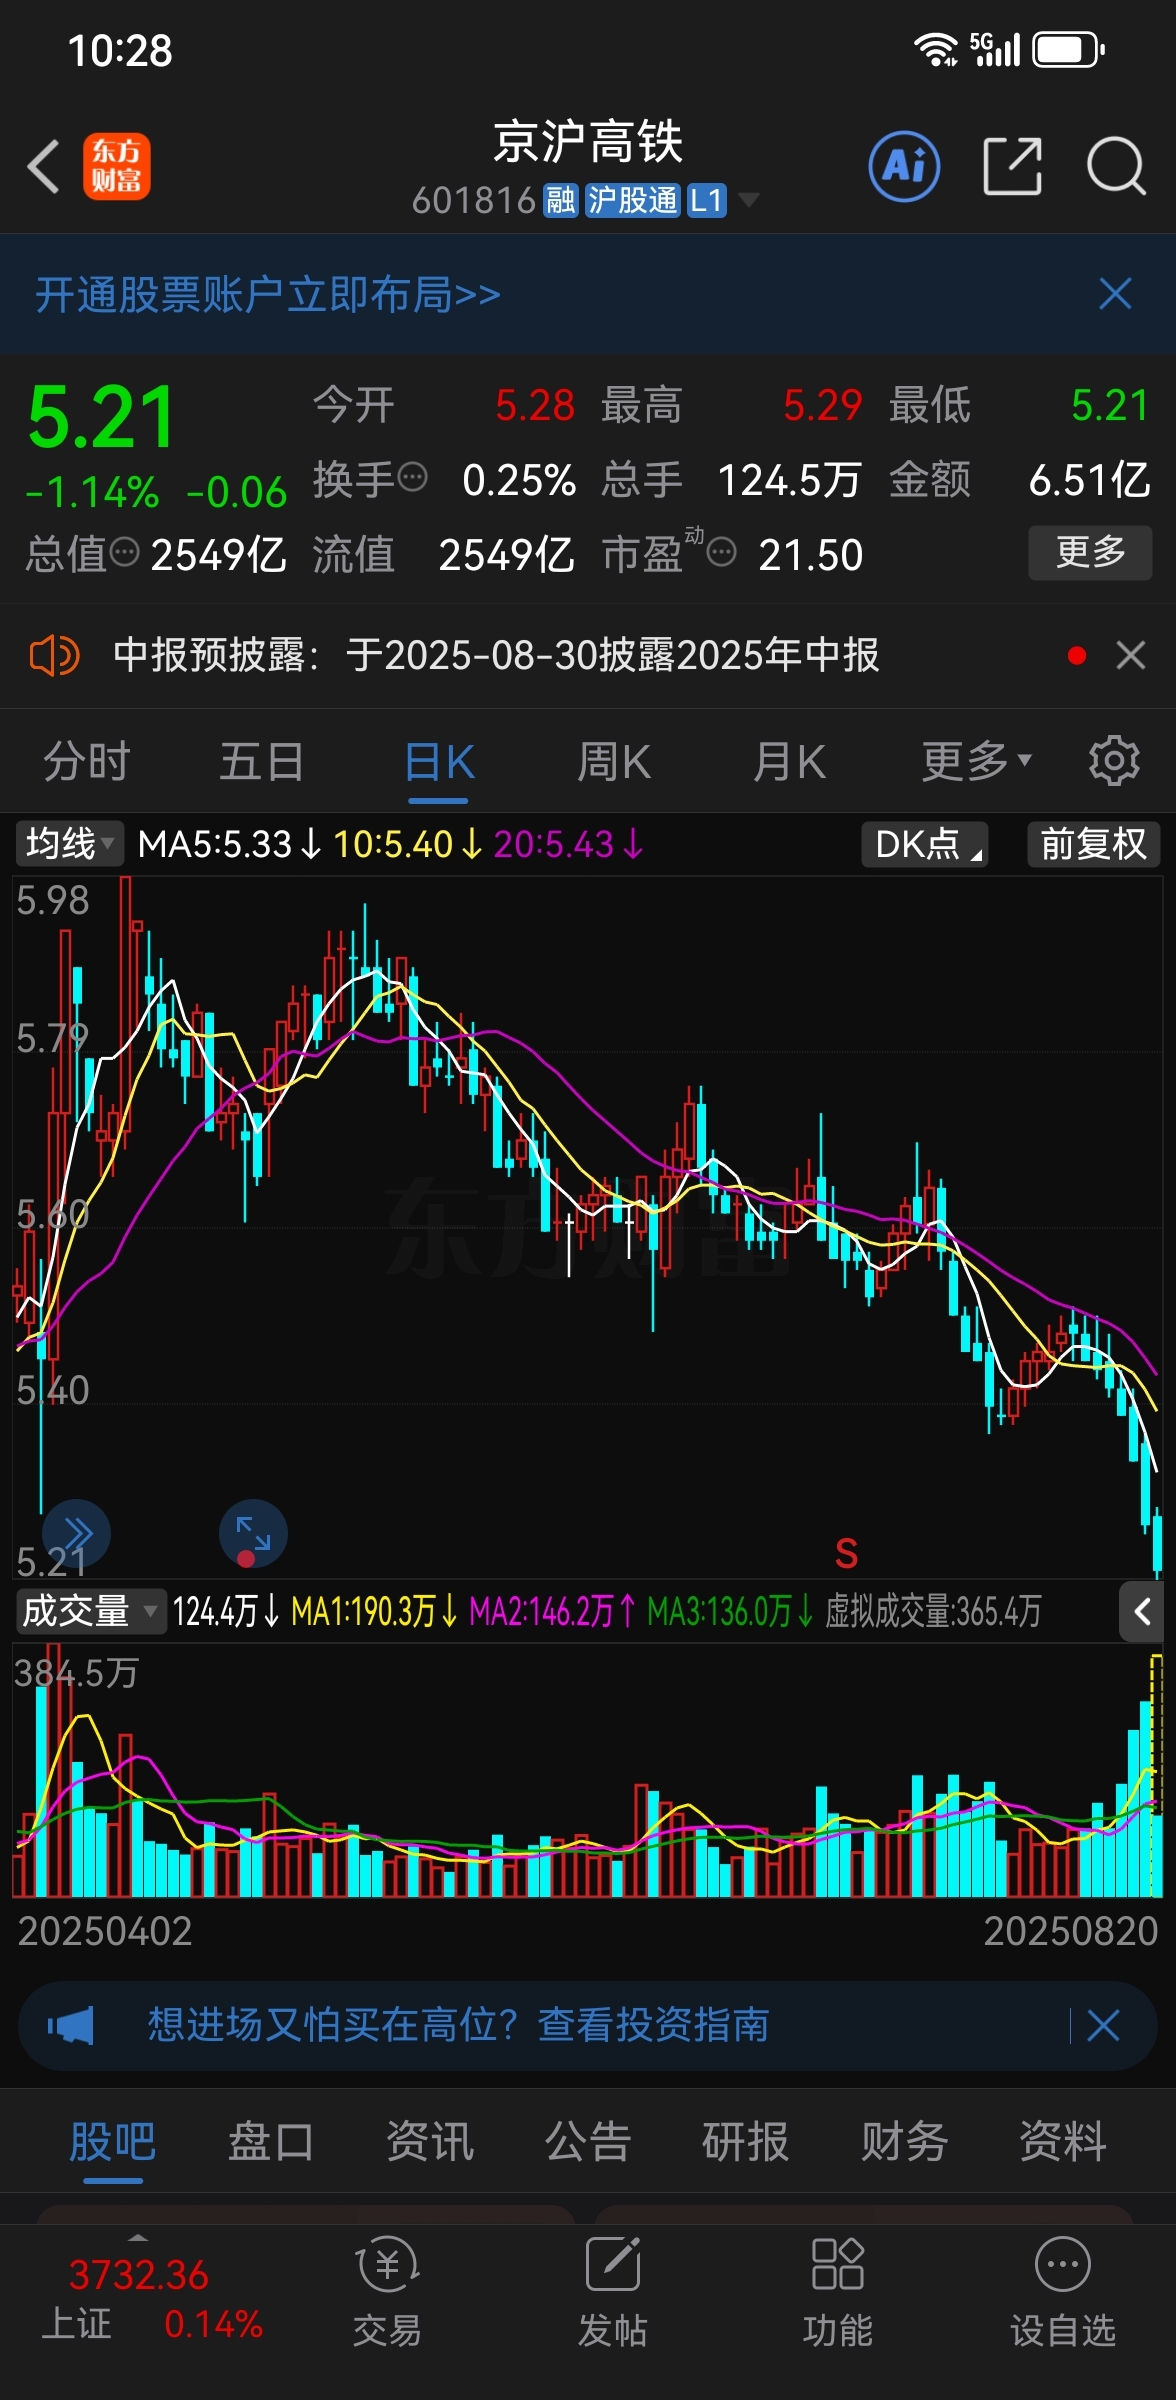Open the 均线 indicator dropdown
The width and height of the screenshot is (1176, 2400).
point(69,844)
